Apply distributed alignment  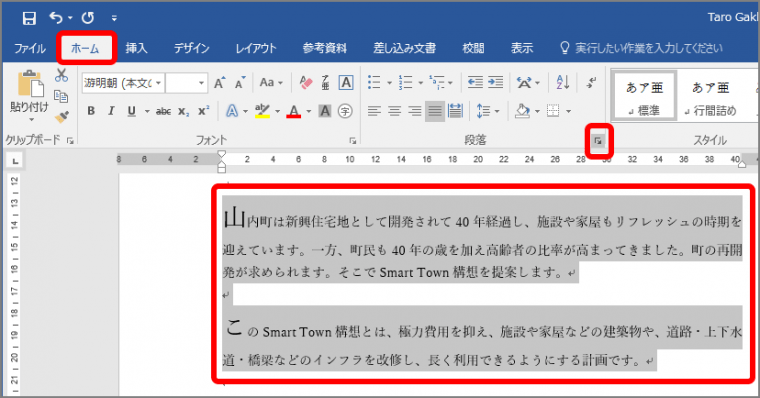click(x=455, y=111)
